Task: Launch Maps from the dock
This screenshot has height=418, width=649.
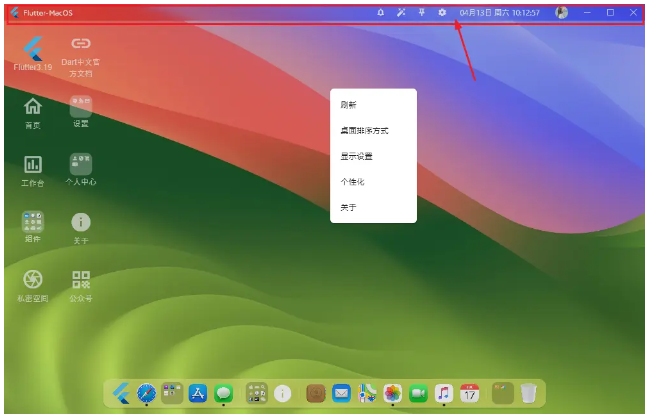Action: pyautogui.click(x=367, y=393)
